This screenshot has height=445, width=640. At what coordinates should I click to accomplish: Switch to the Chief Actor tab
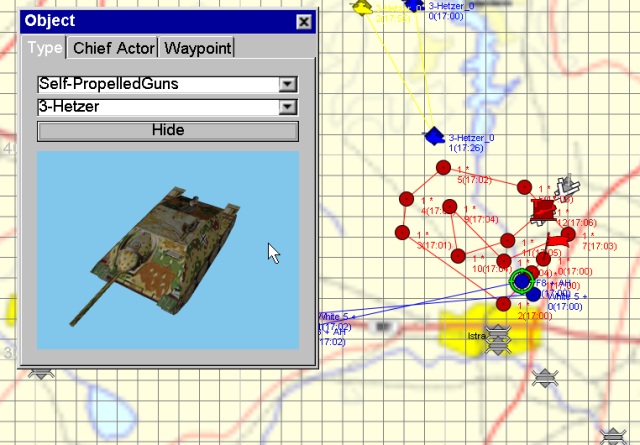pyautogui.click(x=113, y=48)
